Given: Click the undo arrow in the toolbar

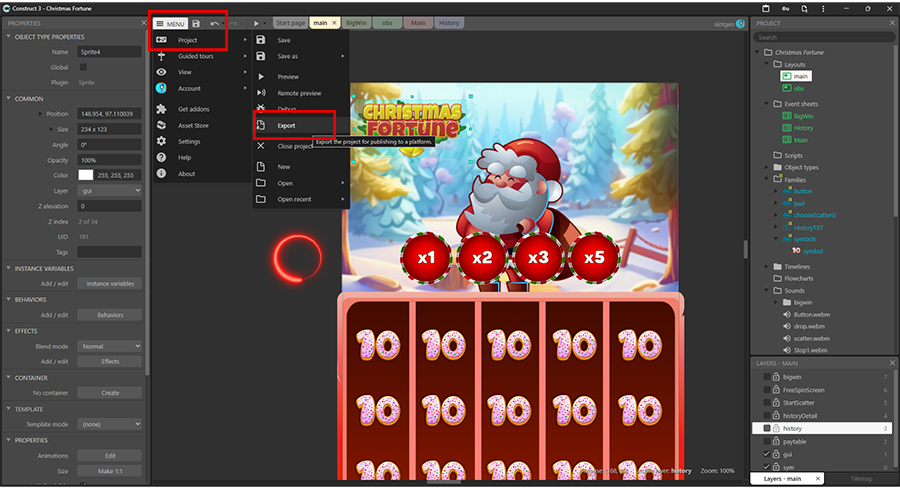Looking at the screenshot, I should [215, 23].
